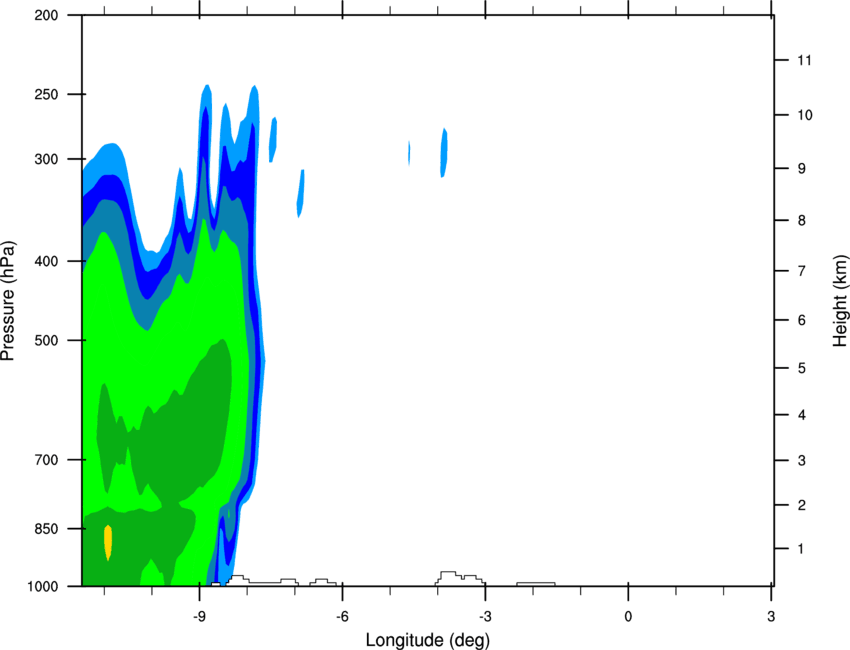Click the 'Pressure (hPa)' axis title
Viewport: 850px width, 650px height.
click(8, 300)
